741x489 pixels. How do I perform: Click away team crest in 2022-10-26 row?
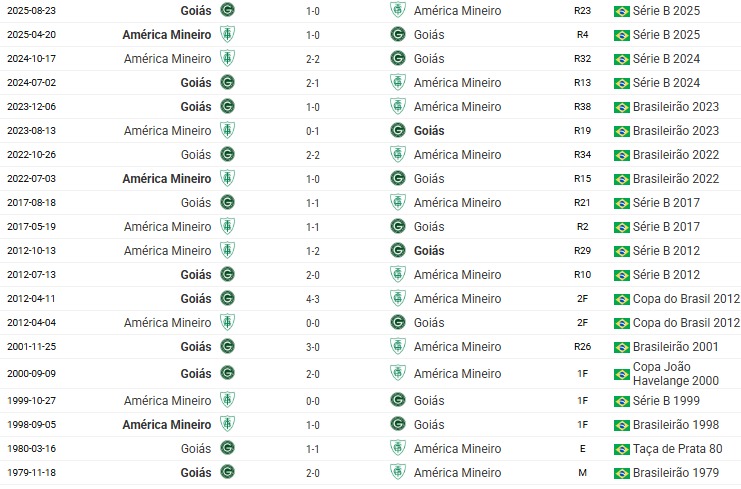(x=398, y=155)
